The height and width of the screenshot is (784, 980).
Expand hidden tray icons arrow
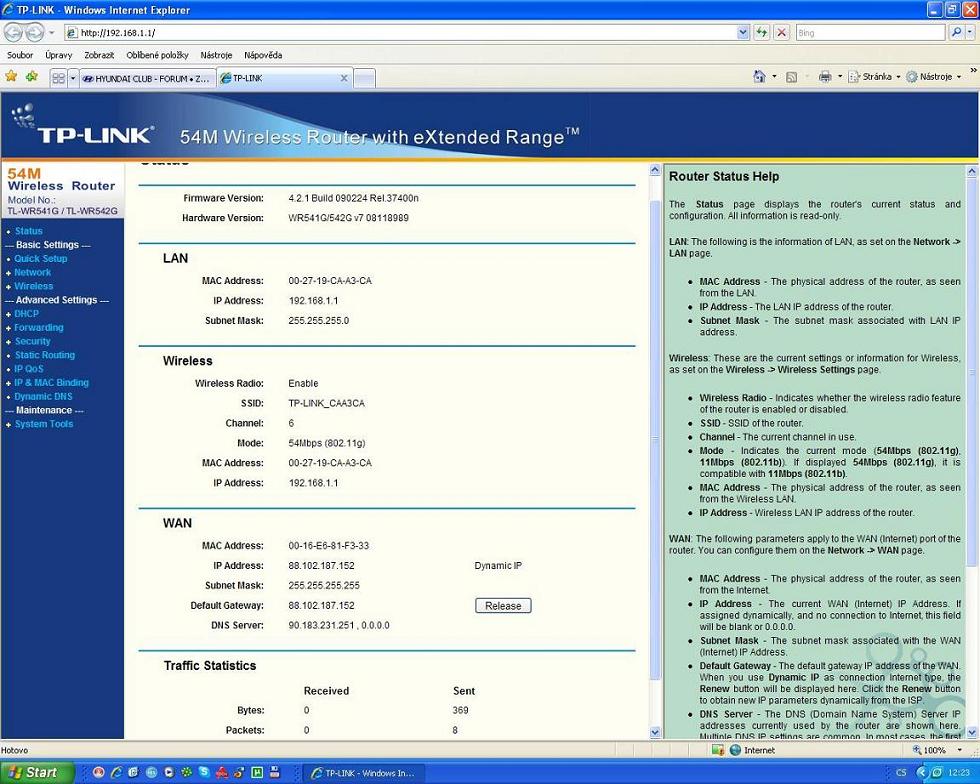click(x=920, y=773)
